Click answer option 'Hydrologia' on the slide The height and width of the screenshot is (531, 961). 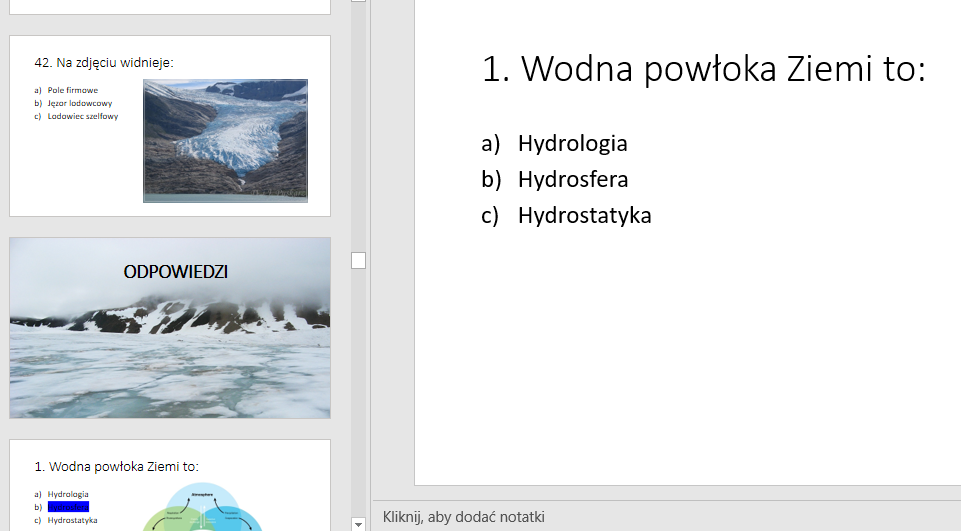(572, 143)
